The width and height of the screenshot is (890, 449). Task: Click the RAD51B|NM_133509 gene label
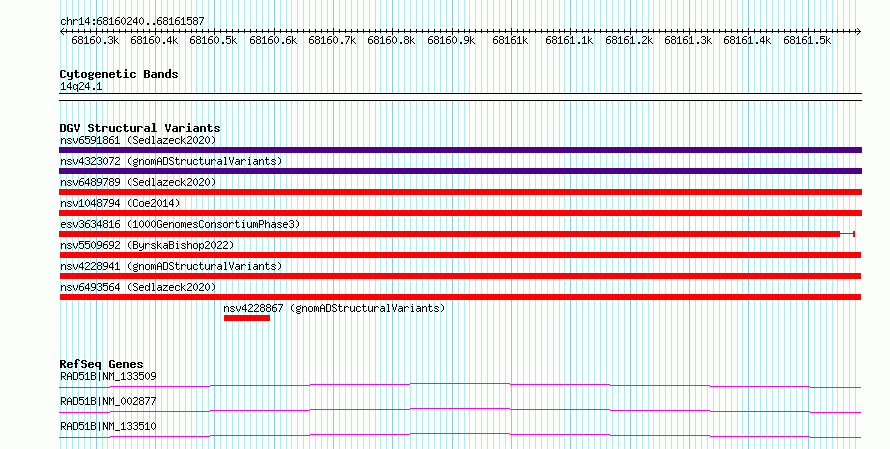click(108, 376)
